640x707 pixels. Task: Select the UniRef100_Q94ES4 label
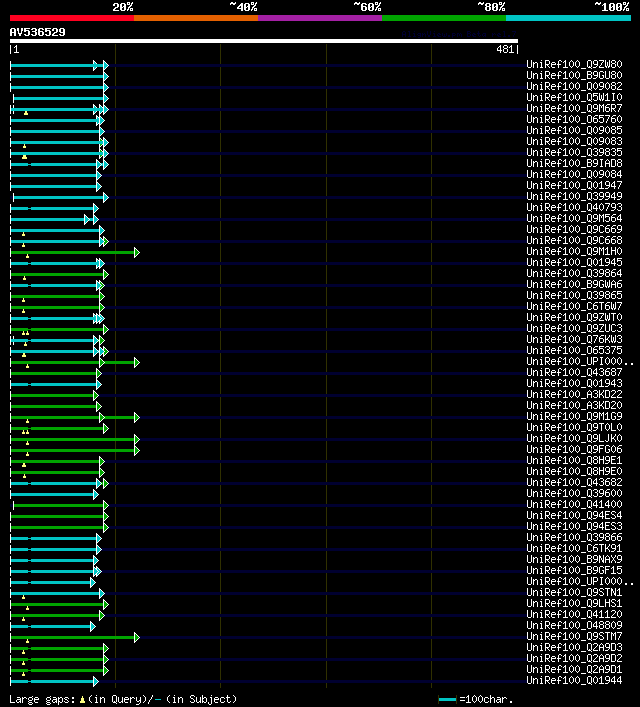(x=574, y=515)
